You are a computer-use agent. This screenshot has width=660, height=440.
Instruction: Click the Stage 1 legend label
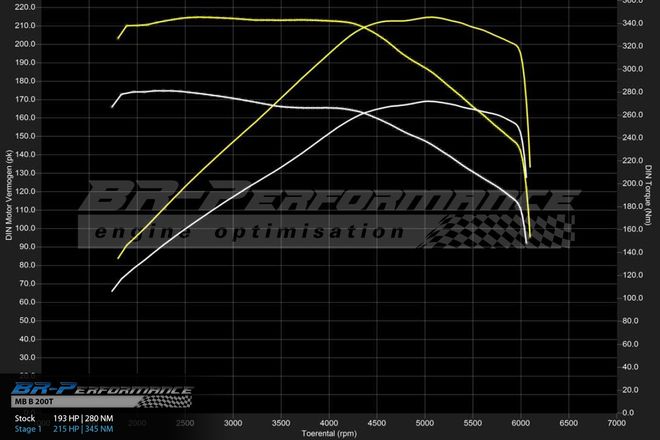[x=30, y=429]
